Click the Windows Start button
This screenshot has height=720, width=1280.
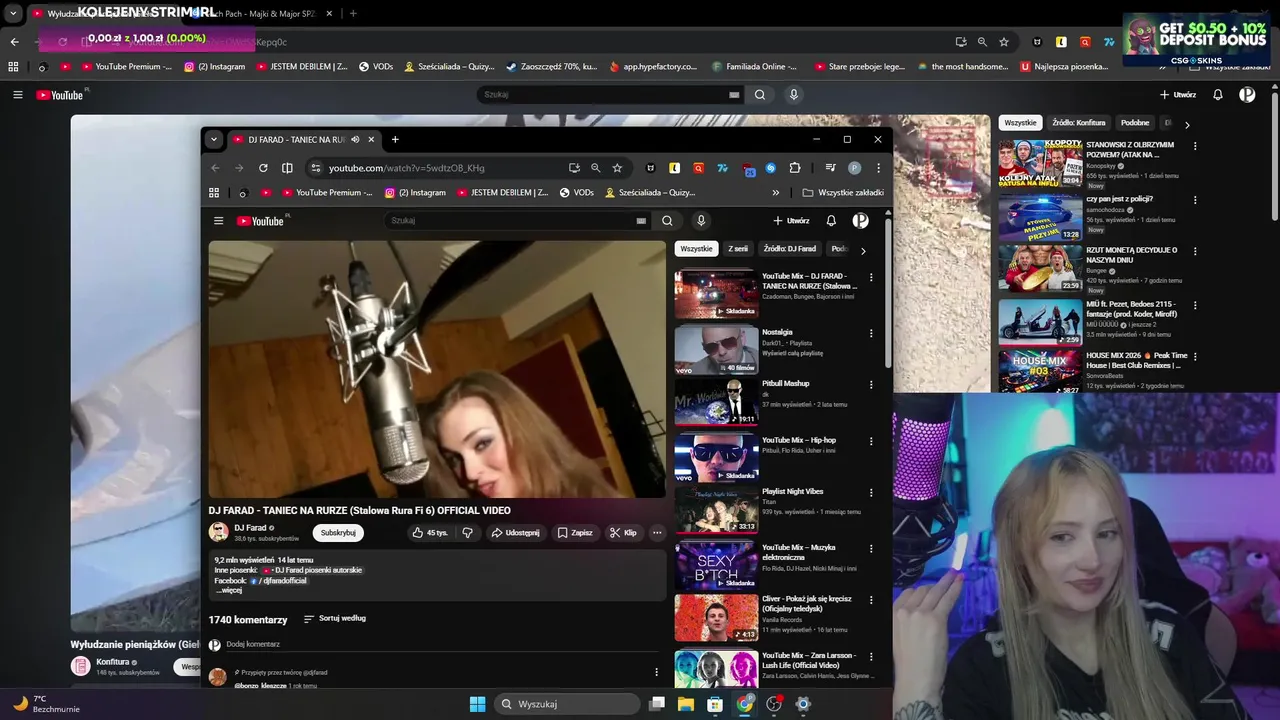click(x=477, y=704)
